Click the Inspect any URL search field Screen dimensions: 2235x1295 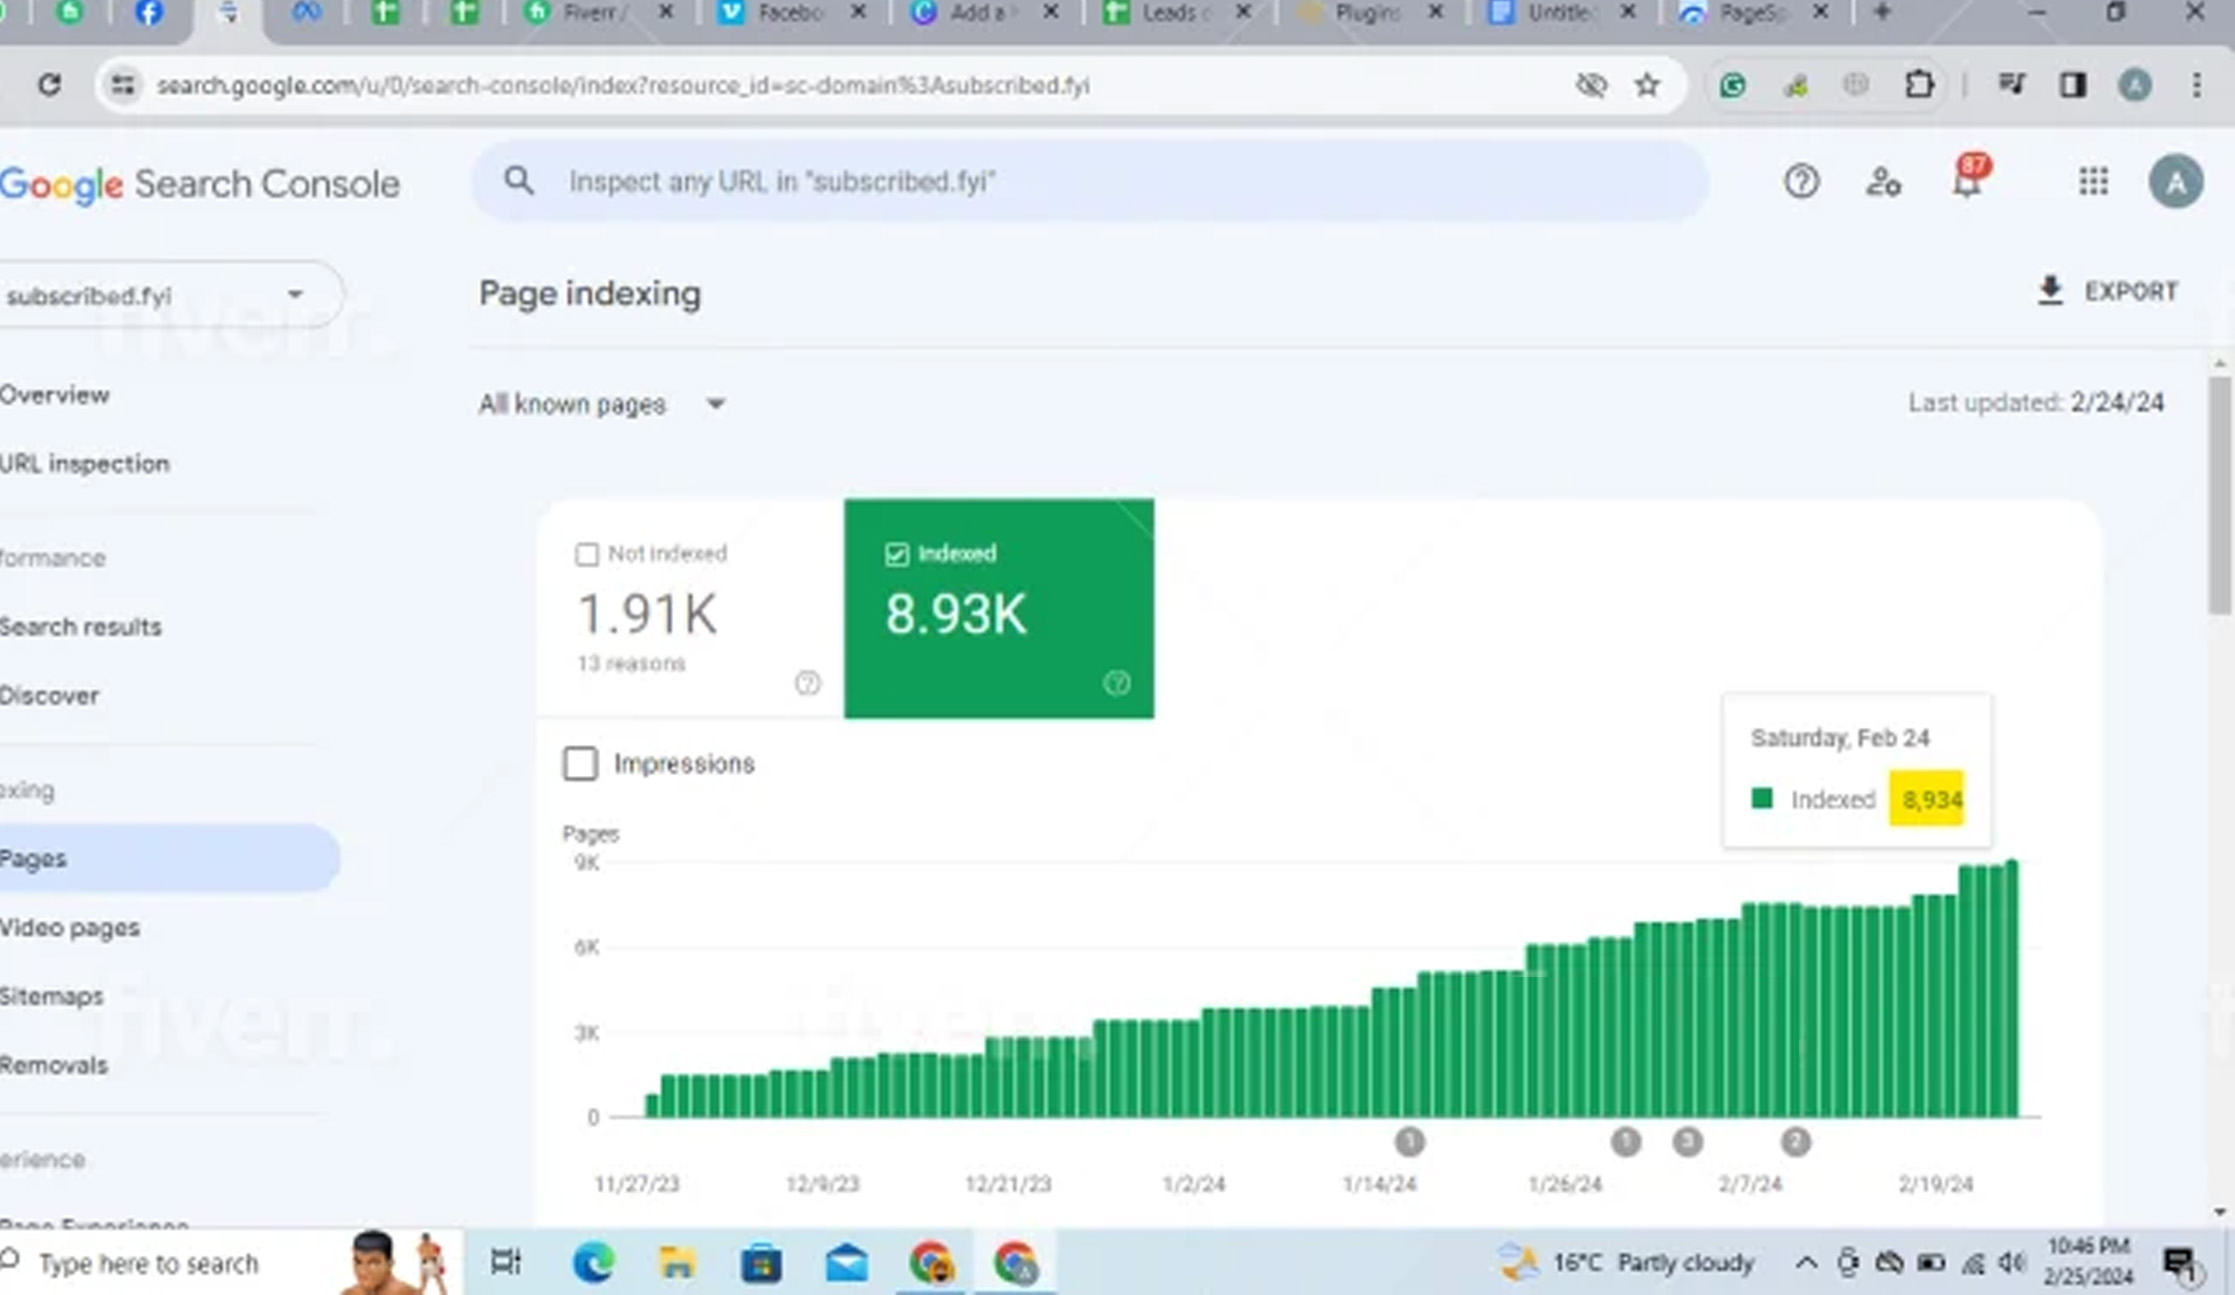coord(1090,182)
